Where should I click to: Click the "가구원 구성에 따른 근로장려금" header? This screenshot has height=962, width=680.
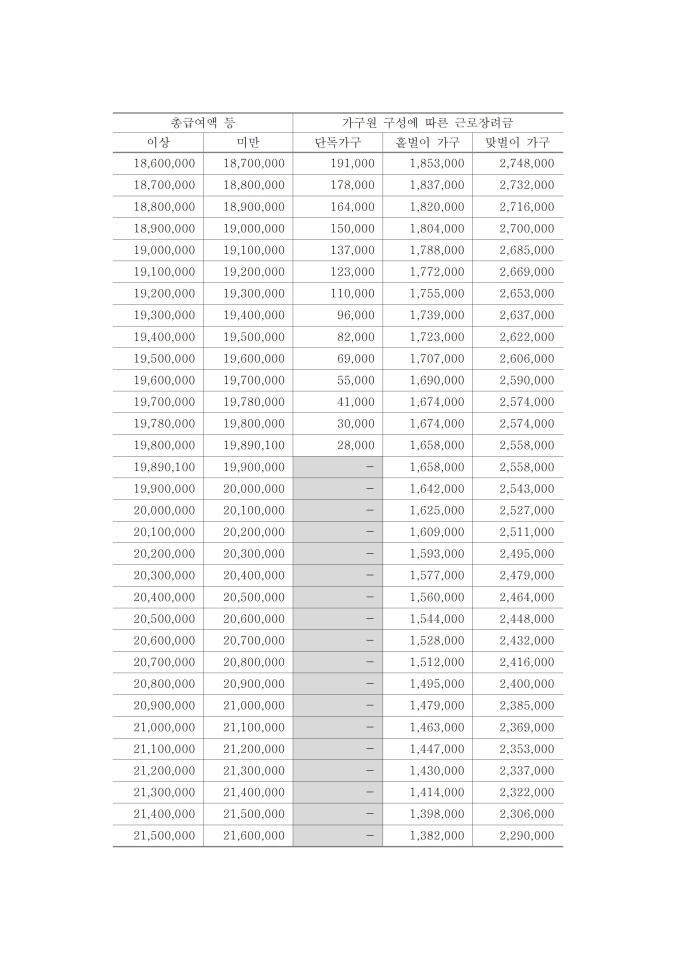pyautogui.click(x=428, y=121)
